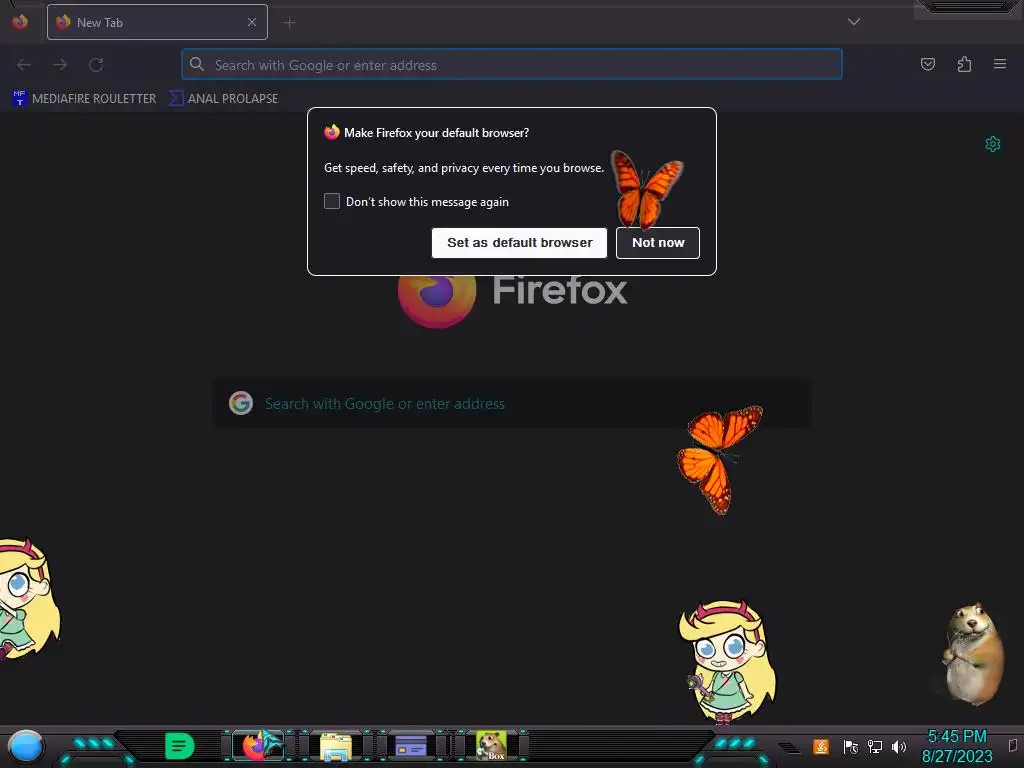Open the Action Center flag icon
1024x768 pixels.
[850, 746]
